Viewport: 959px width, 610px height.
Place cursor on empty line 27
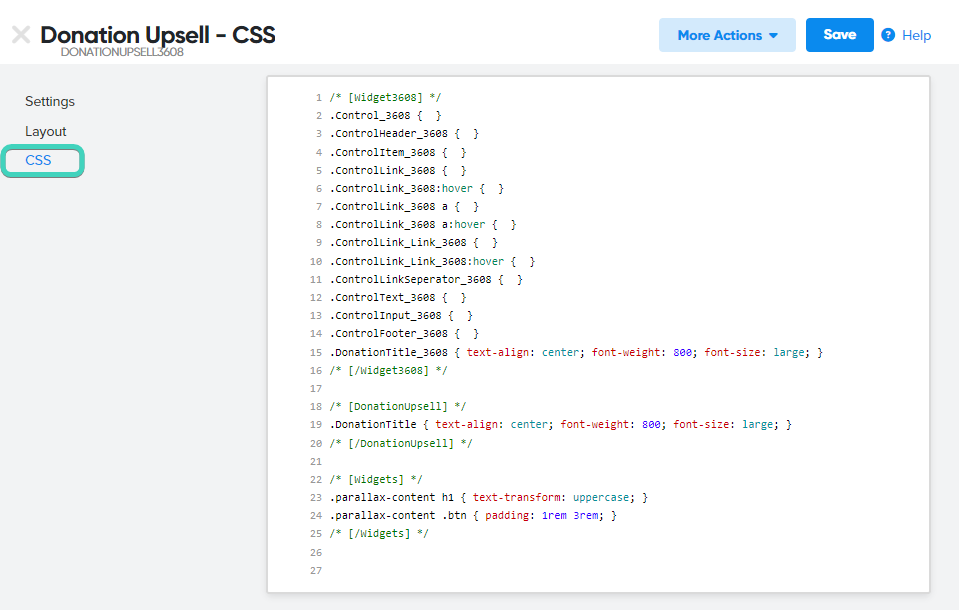[x=598, y=570]
